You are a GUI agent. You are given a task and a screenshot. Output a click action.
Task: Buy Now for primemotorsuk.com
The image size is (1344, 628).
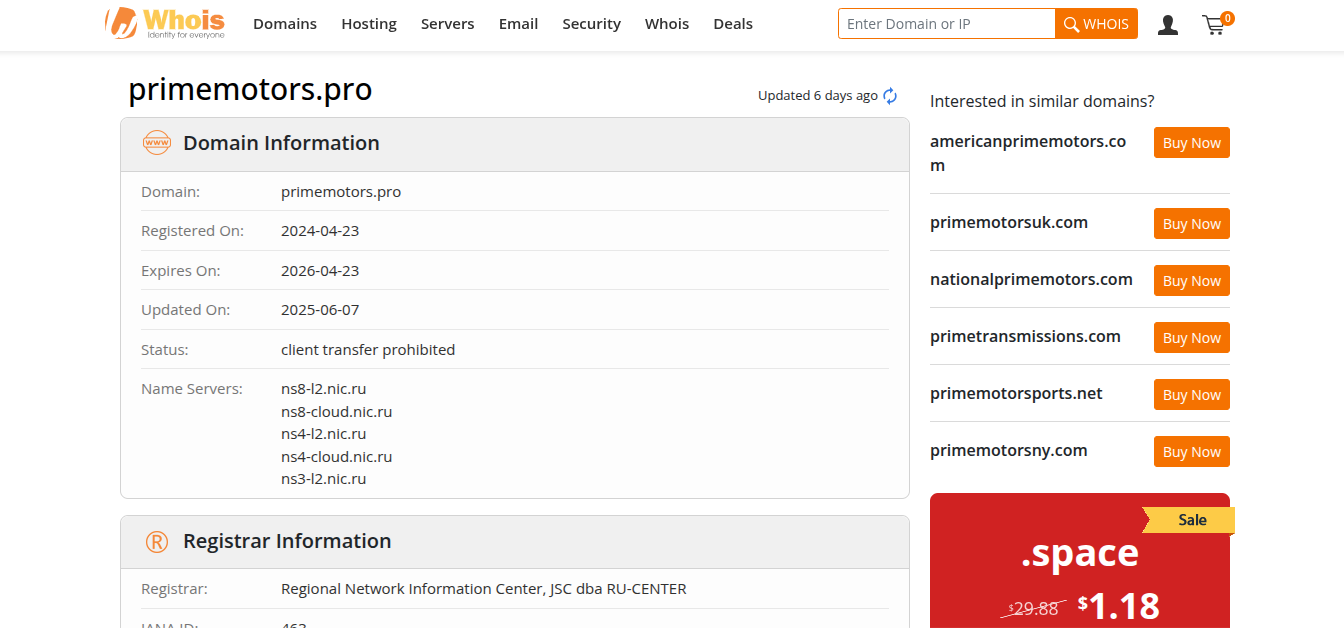[x=1191, y=224]
